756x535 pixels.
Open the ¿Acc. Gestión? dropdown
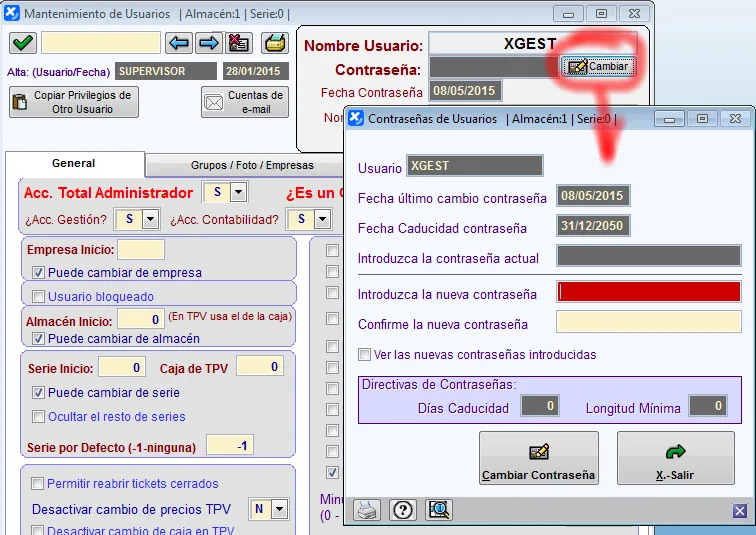click(x=150, y=219)
